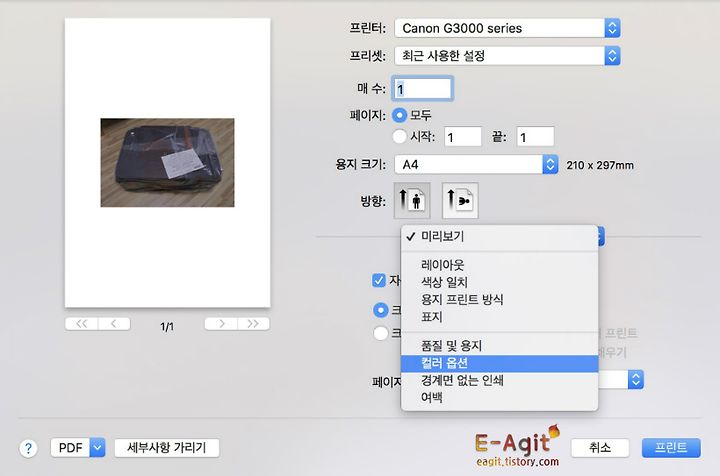
Task: Go to first preview page
Action: (82, 324)
